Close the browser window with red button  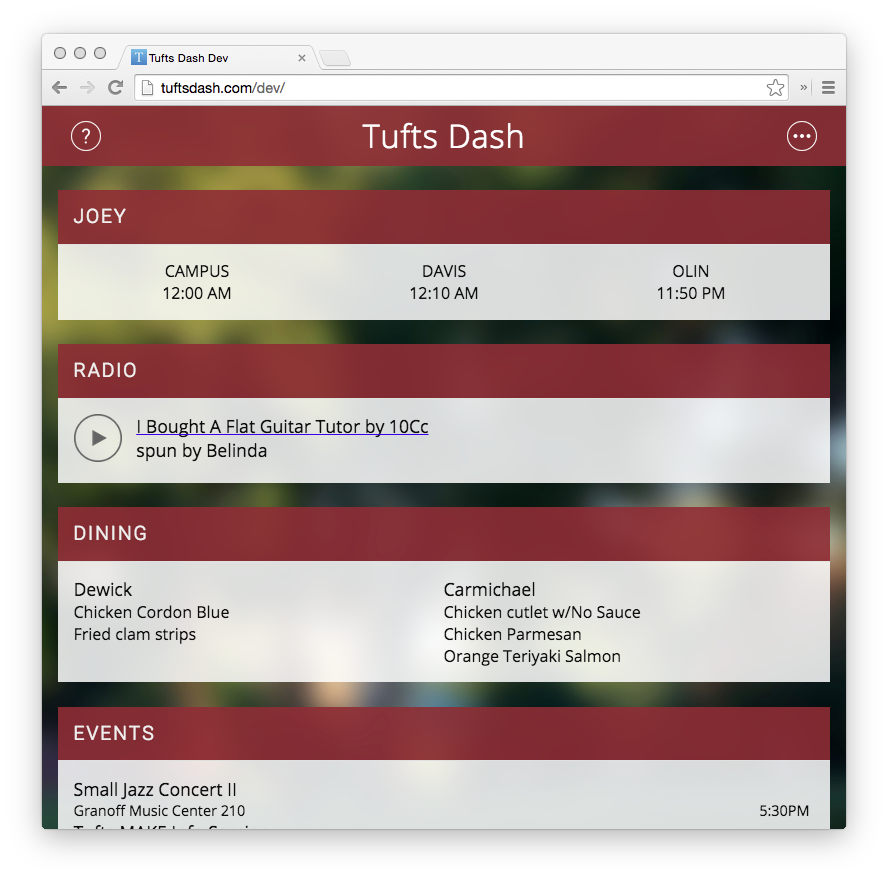(59, 53)
